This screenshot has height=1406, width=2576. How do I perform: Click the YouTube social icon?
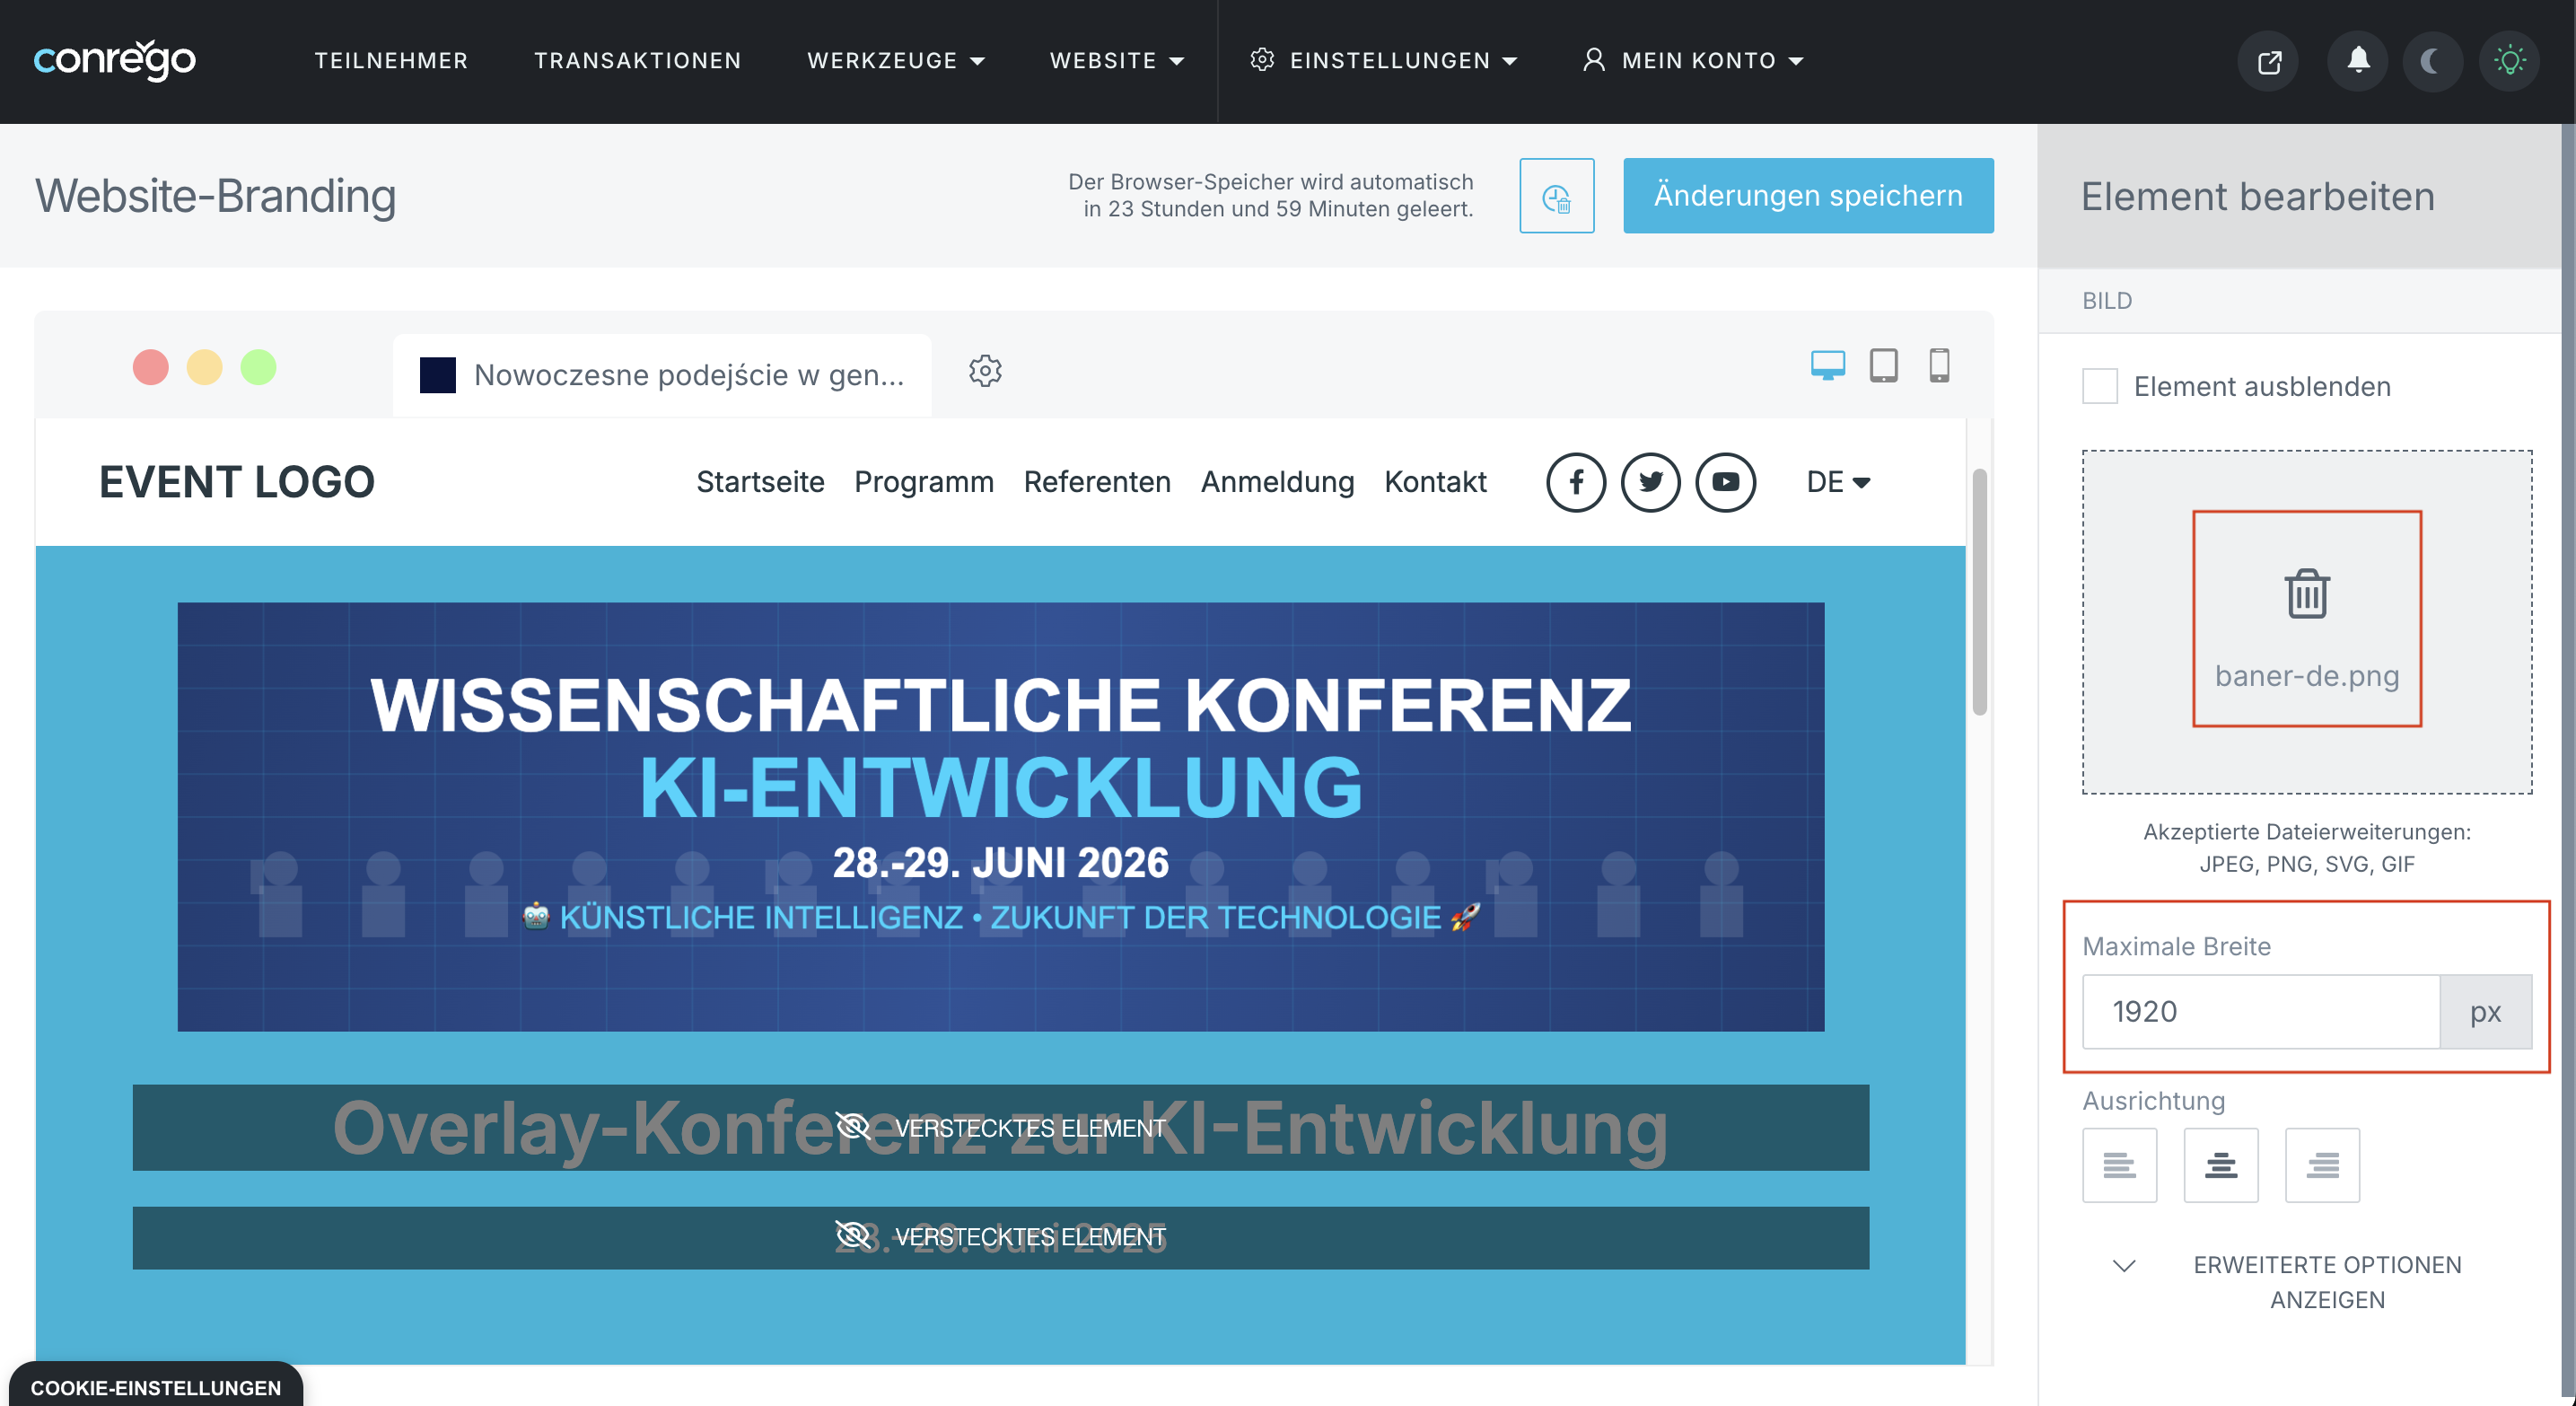(1725, 482)
